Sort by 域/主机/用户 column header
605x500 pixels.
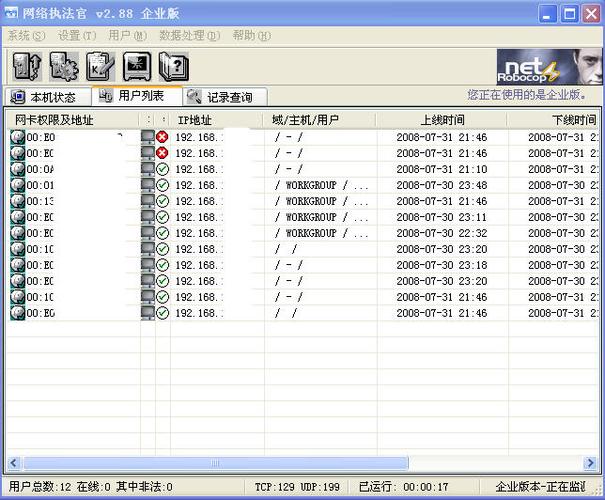point(319,120)
